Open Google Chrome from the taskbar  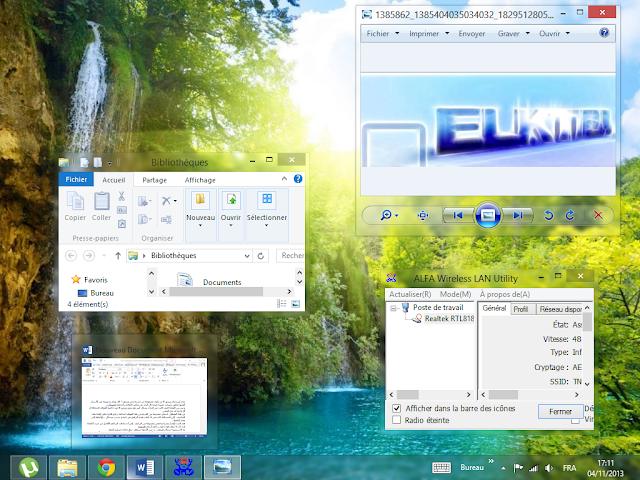[x=106, y=468]
